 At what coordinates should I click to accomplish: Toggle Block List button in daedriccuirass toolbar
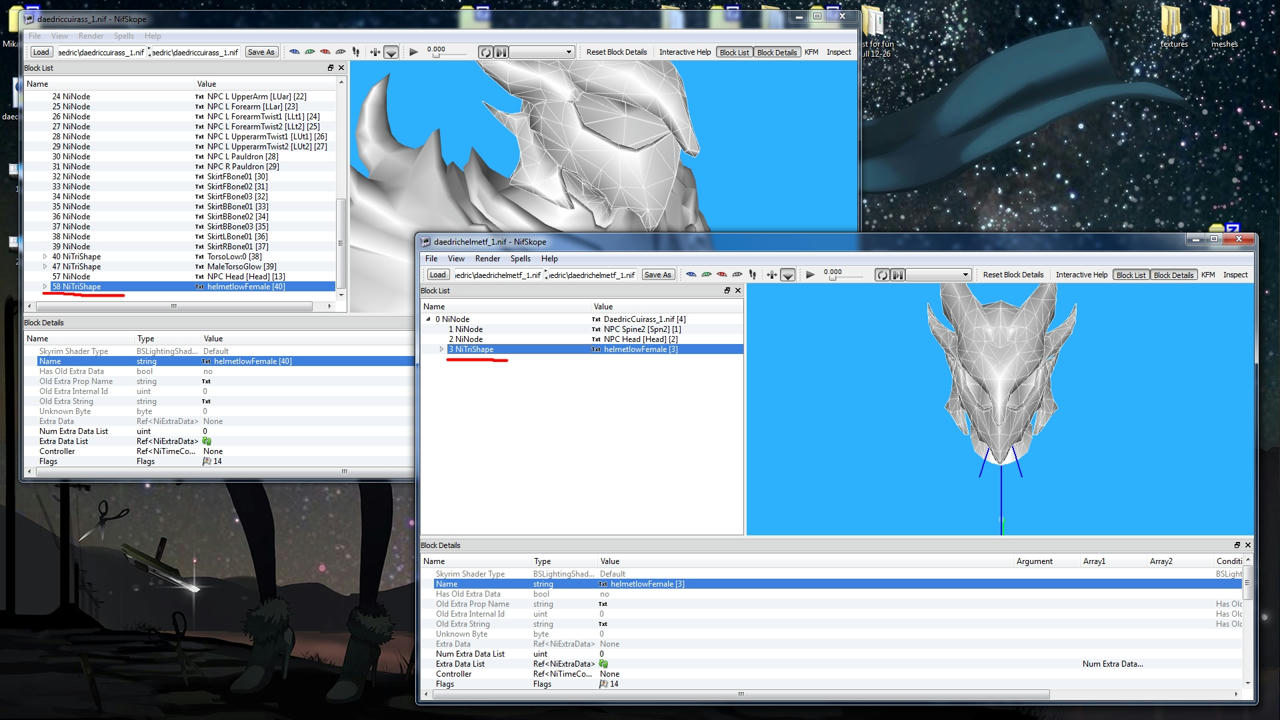(x=734, y=52)
